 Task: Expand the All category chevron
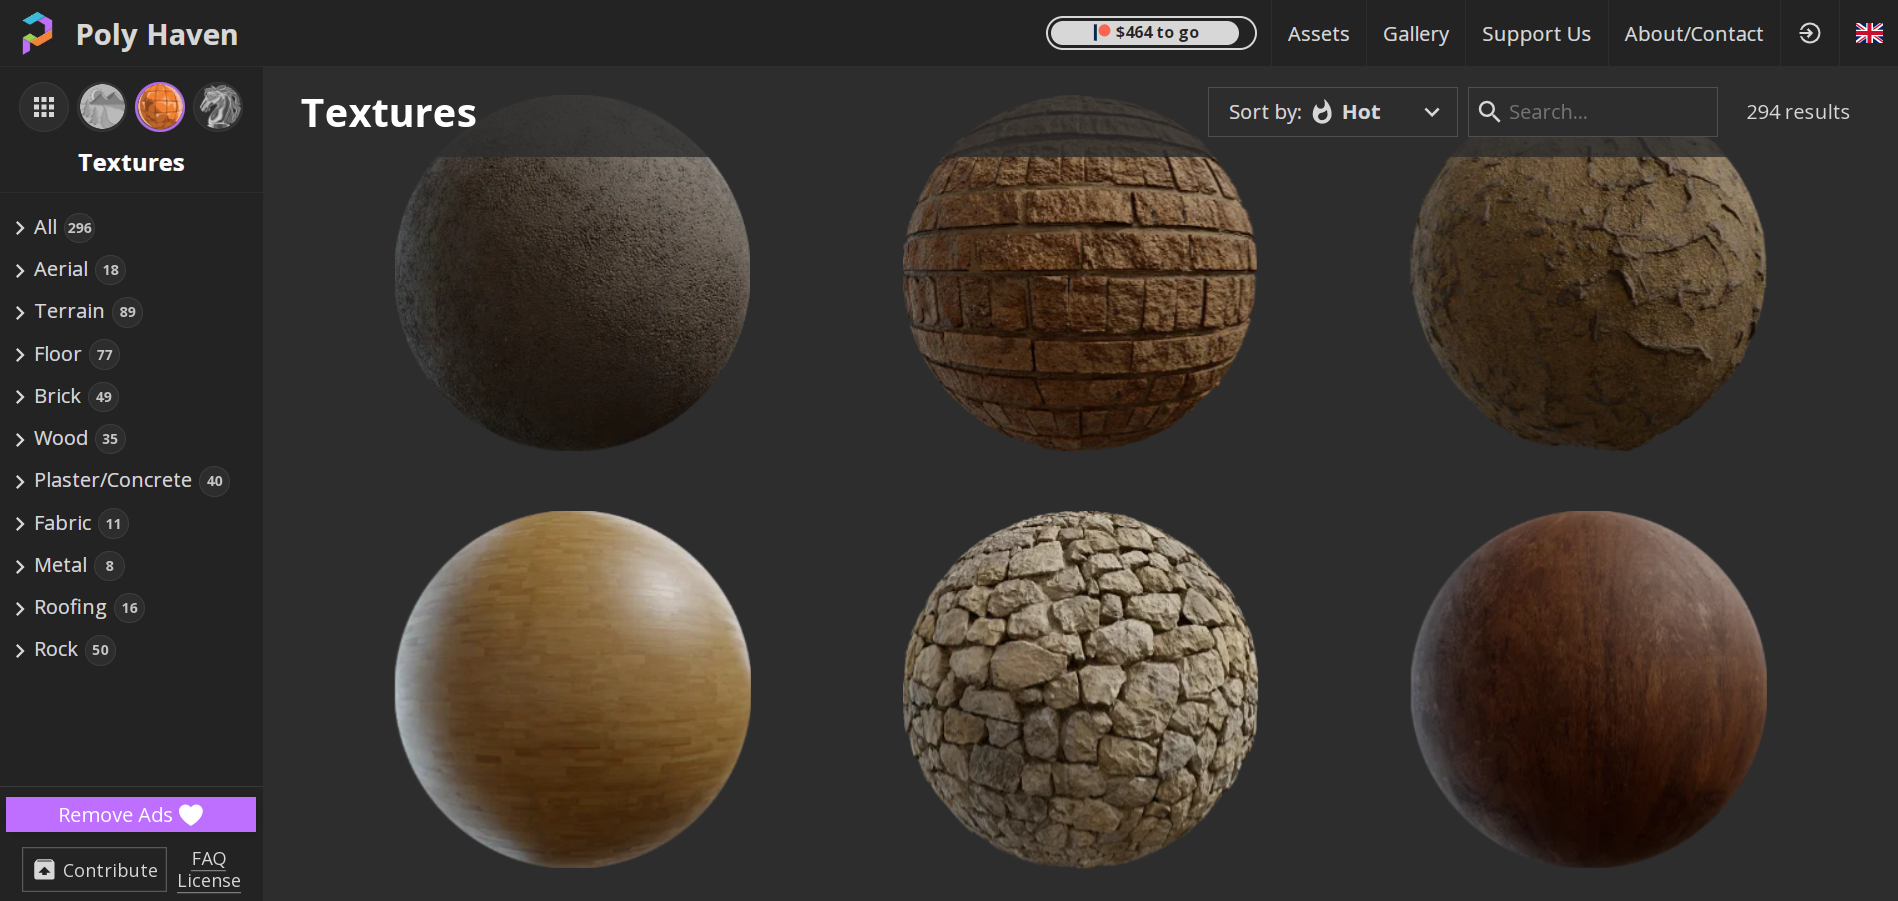(x=20, y=228)
